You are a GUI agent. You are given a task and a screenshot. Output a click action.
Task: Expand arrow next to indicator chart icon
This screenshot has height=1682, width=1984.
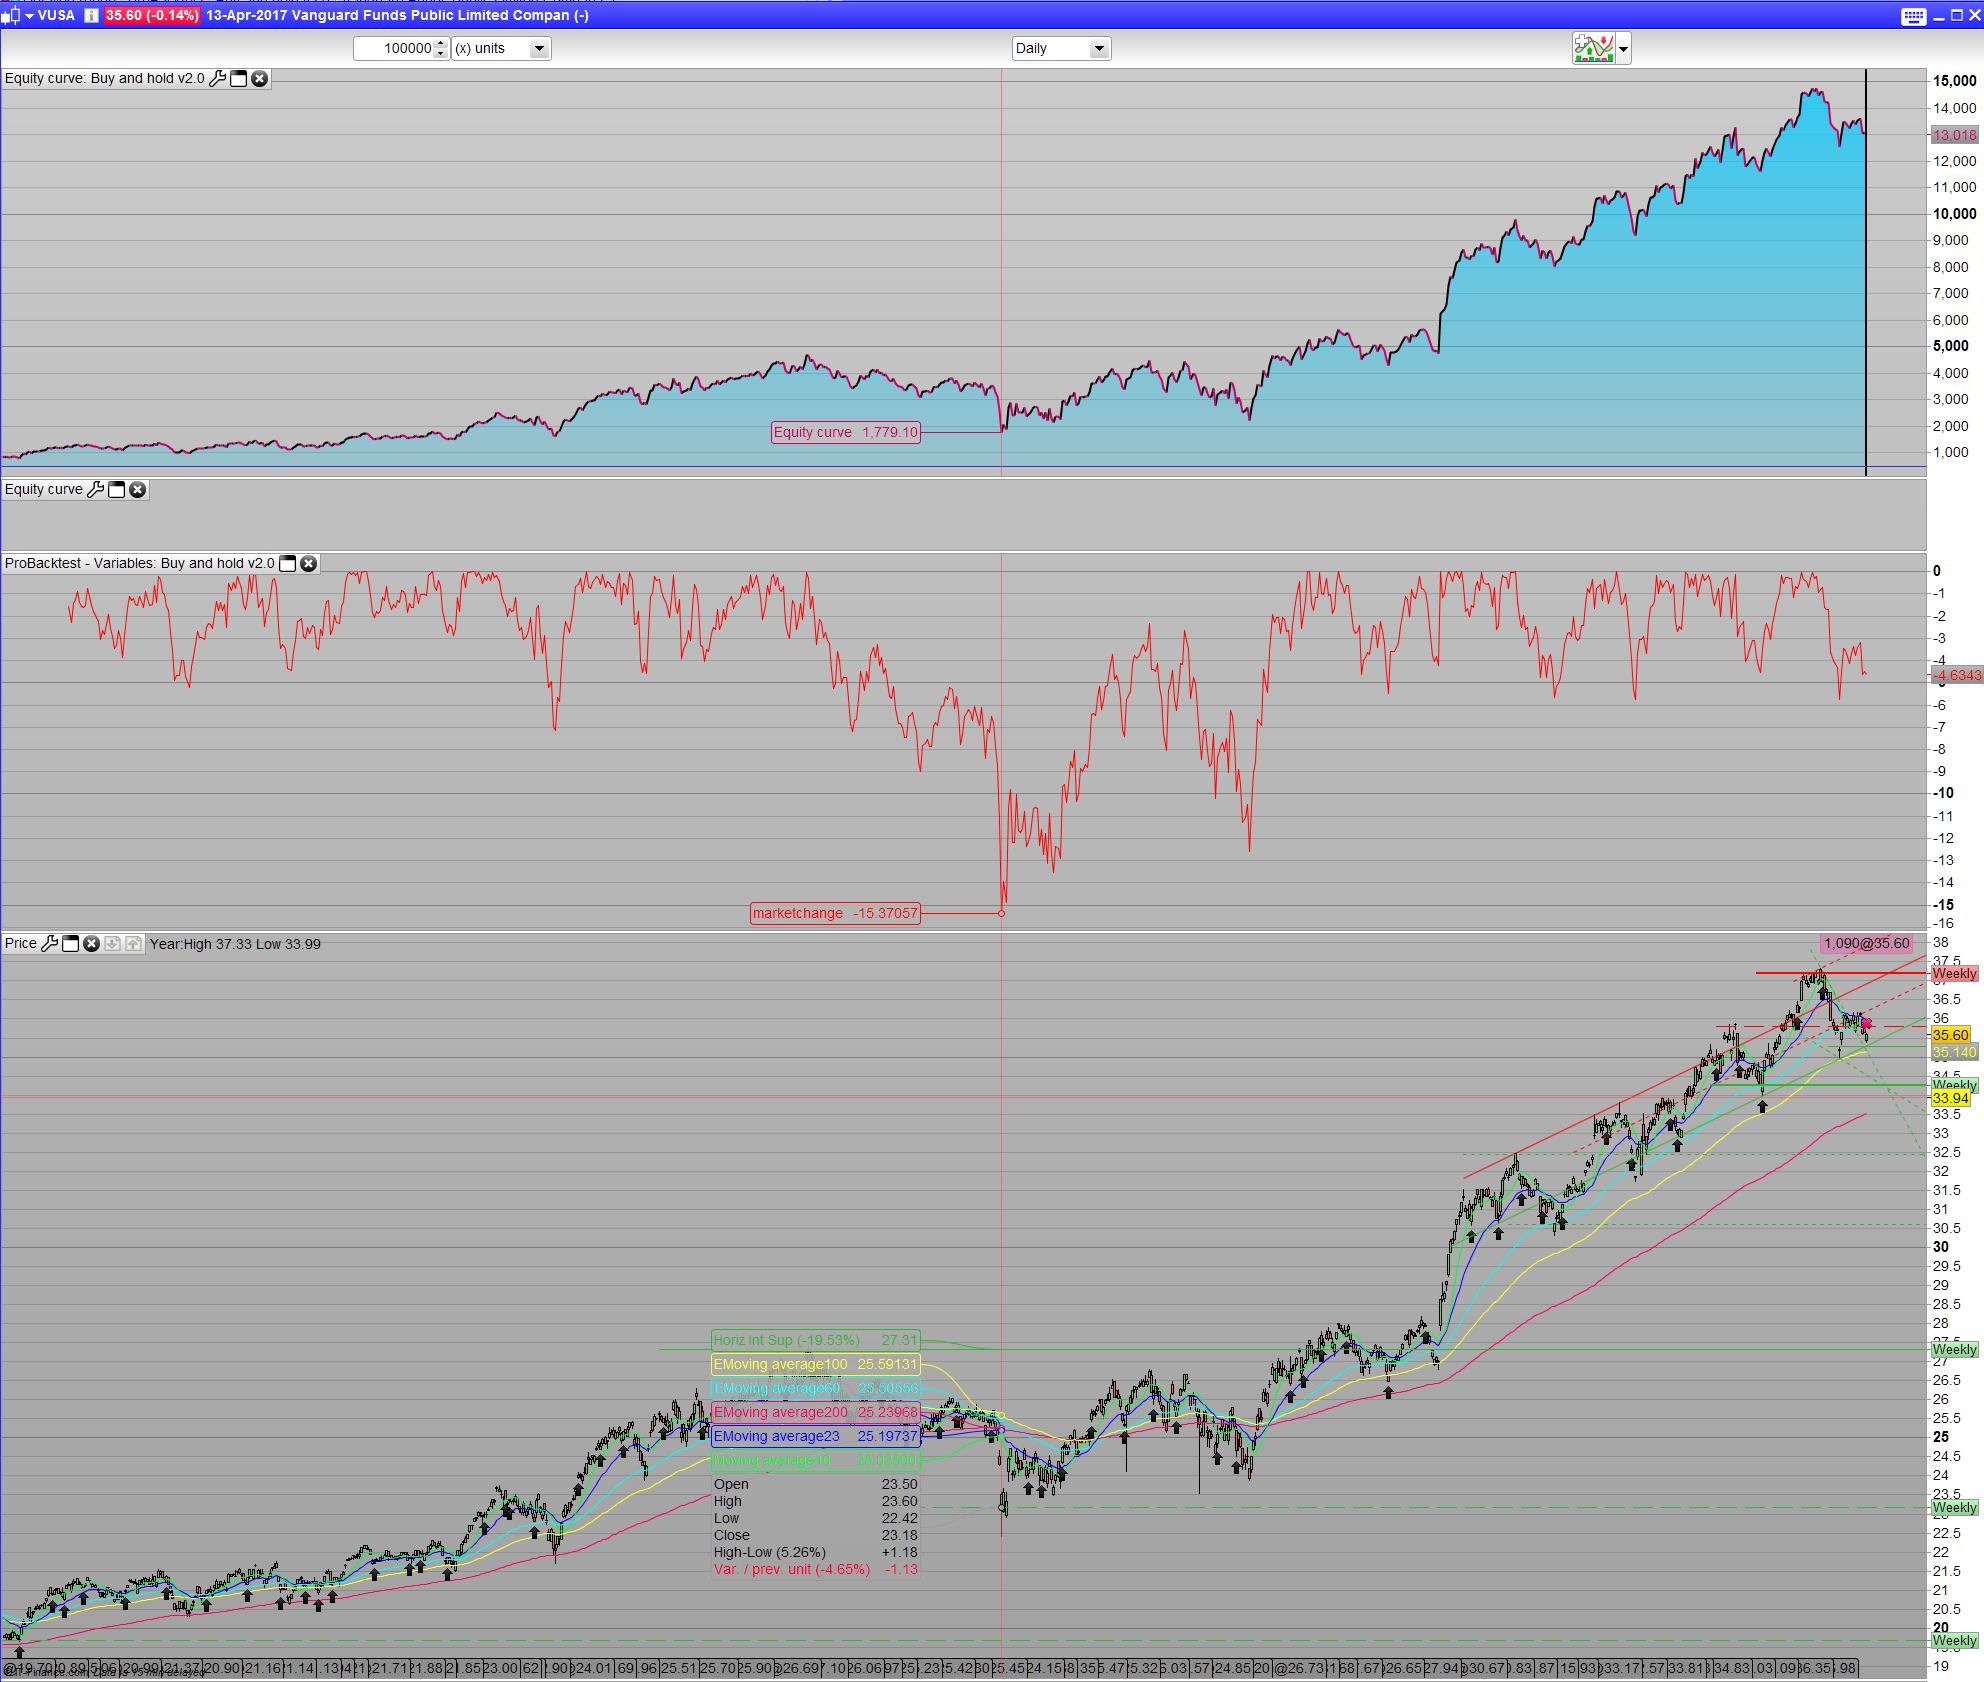click(1623, 48)
